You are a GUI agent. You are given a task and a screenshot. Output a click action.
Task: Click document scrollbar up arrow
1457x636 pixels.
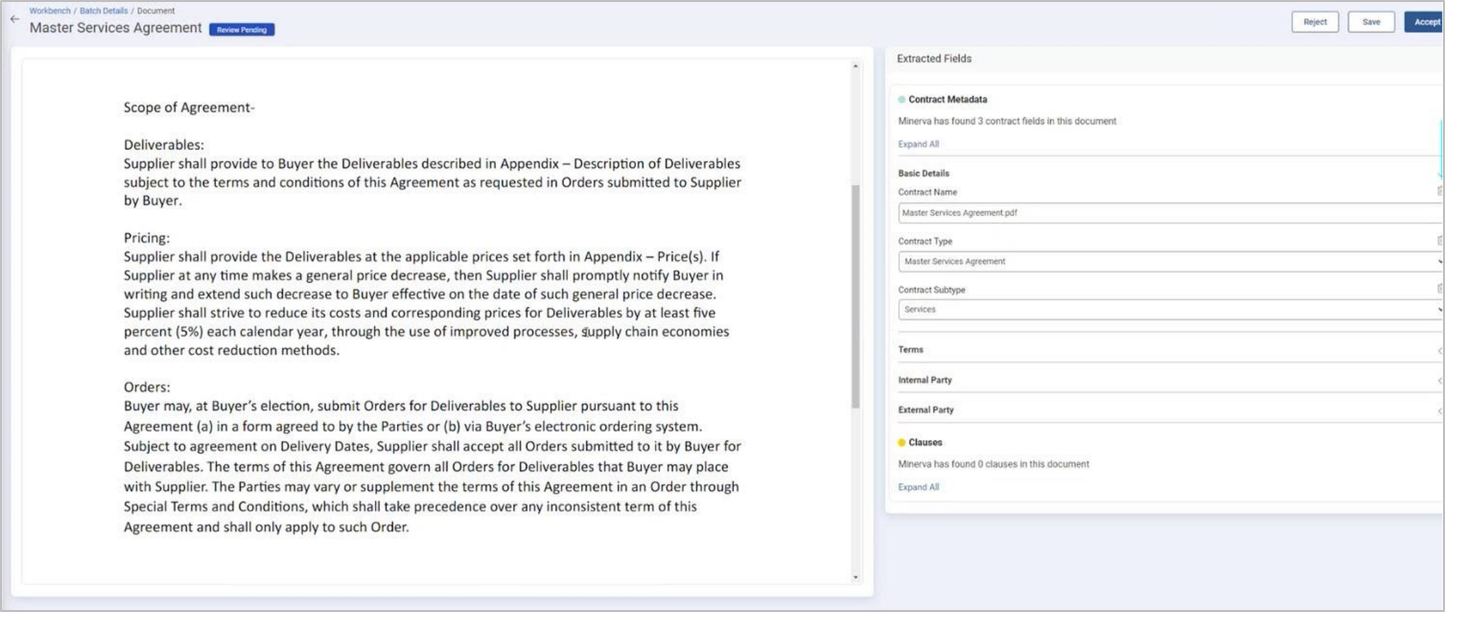coord(855,67)
